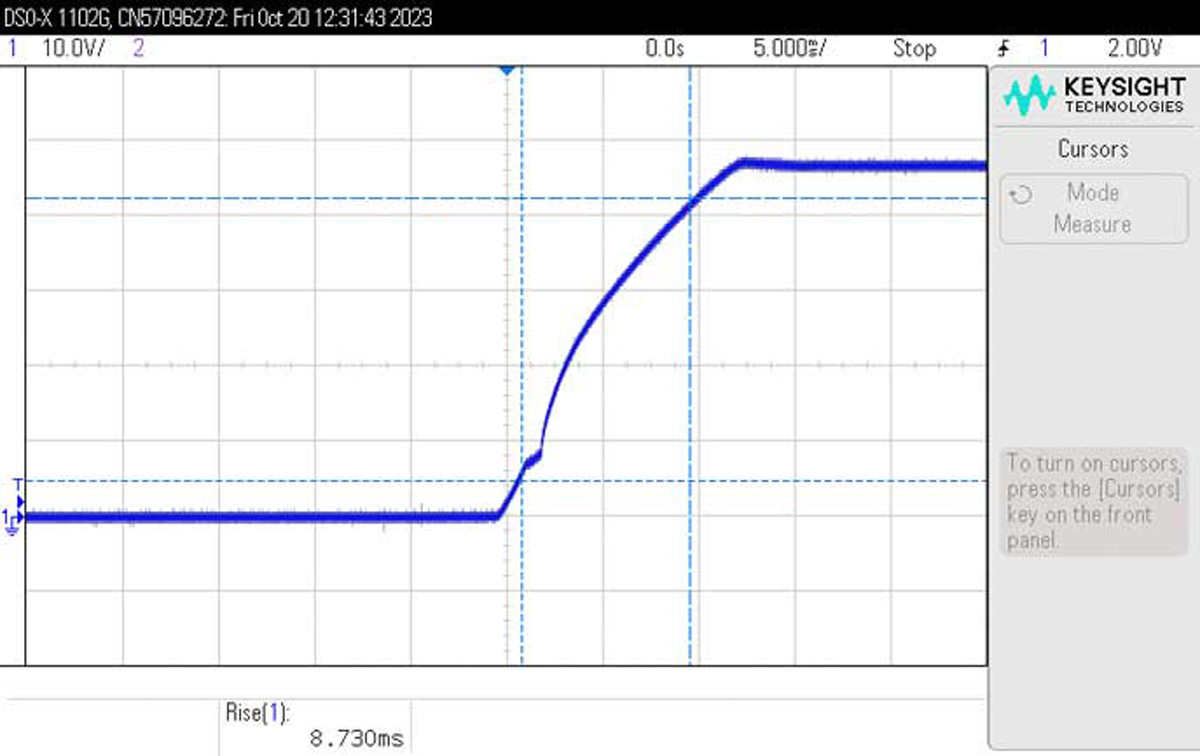Click the cursor help text box
This screenshot has width=1200, height=756.
(1093, 502)
